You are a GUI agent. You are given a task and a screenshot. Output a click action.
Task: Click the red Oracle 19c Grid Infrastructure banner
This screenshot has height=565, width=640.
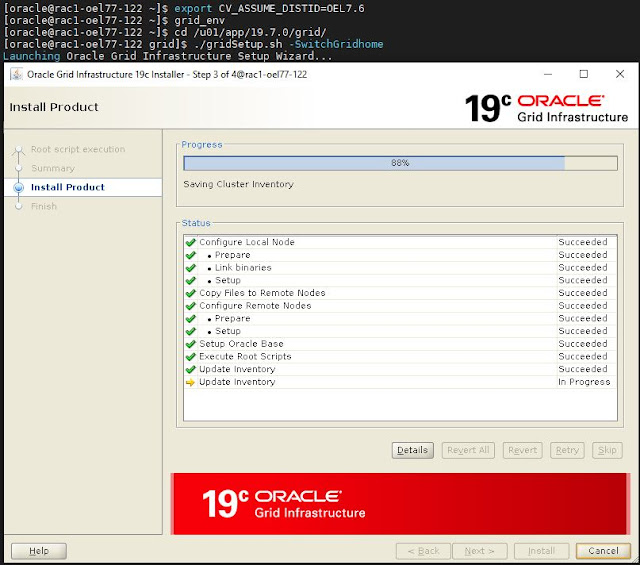(x=399, y=504)
